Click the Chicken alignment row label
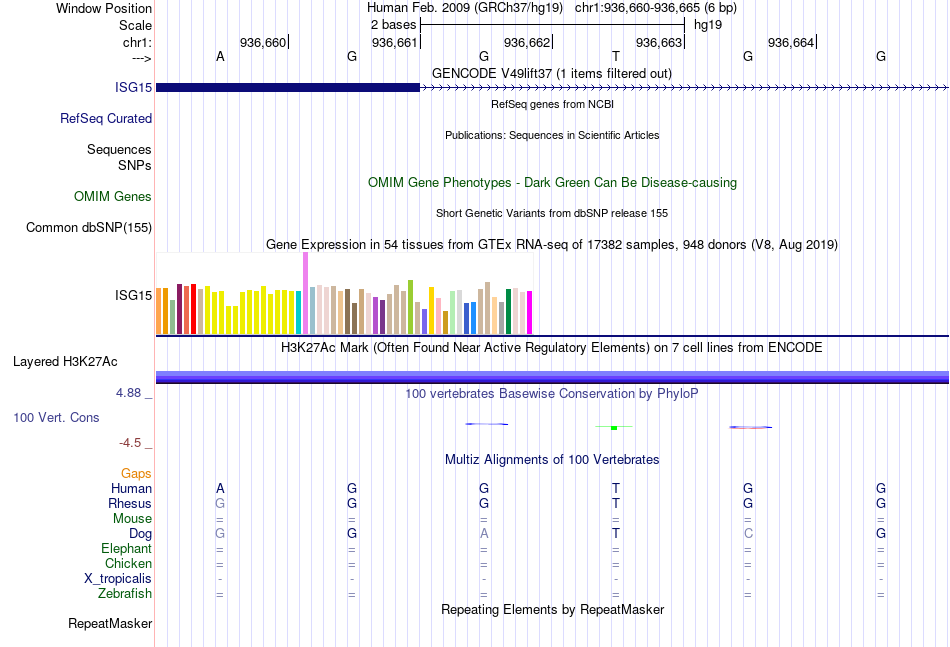The width and height of the screenshot is (950, 647). click(x=128, y=563)
